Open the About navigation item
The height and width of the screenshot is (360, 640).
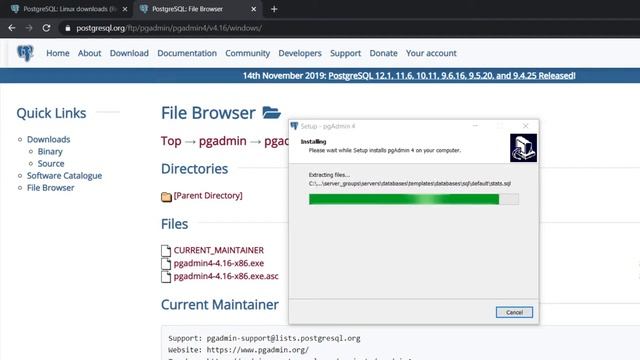tap(89, 53)
